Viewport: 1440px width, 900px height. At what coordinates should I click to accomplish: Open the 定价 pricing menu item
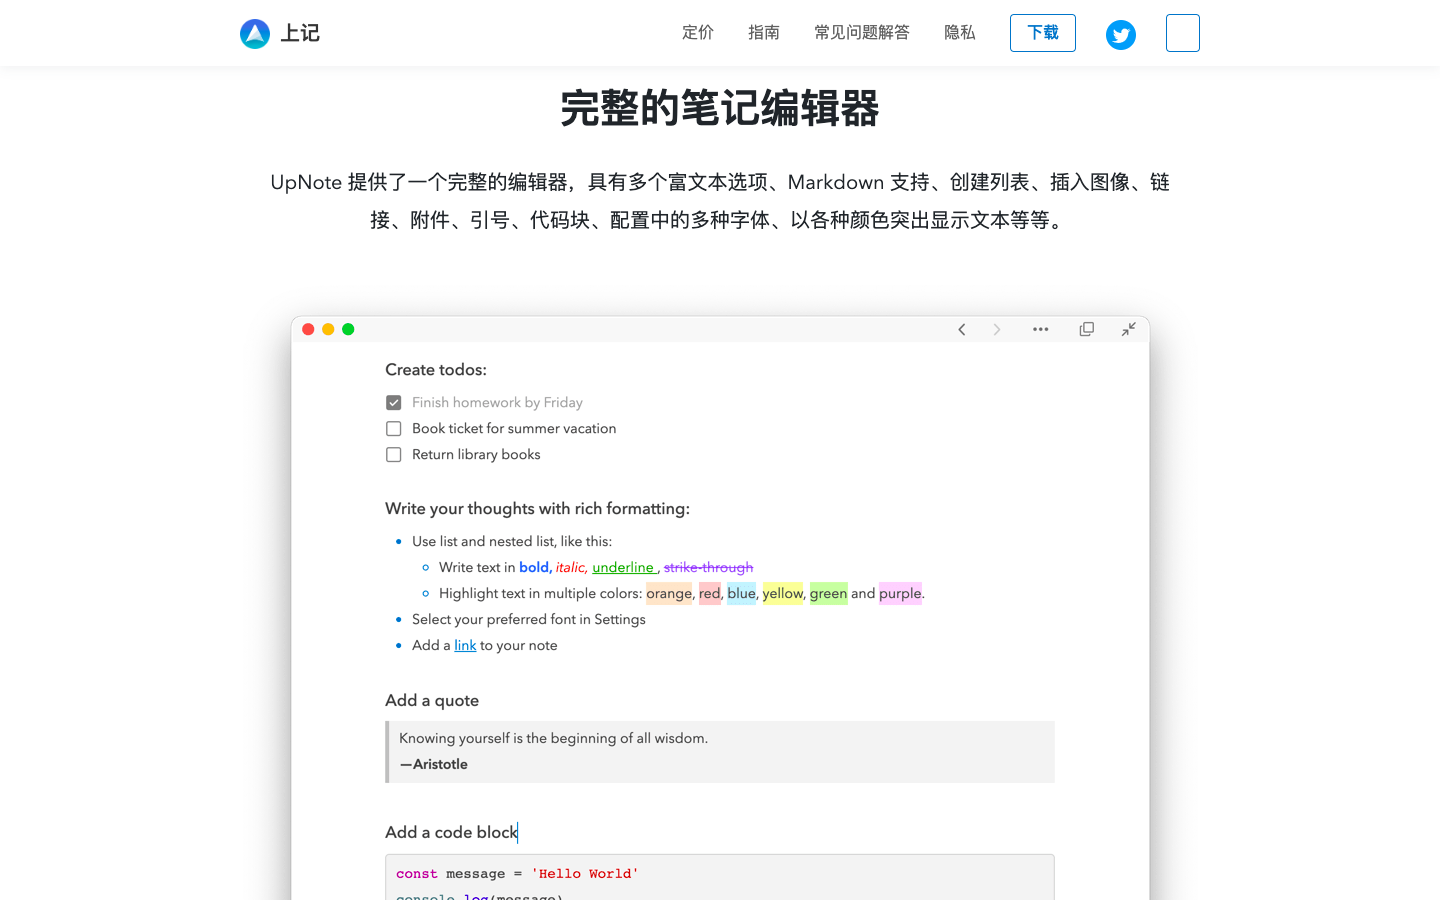pos(698,33)
